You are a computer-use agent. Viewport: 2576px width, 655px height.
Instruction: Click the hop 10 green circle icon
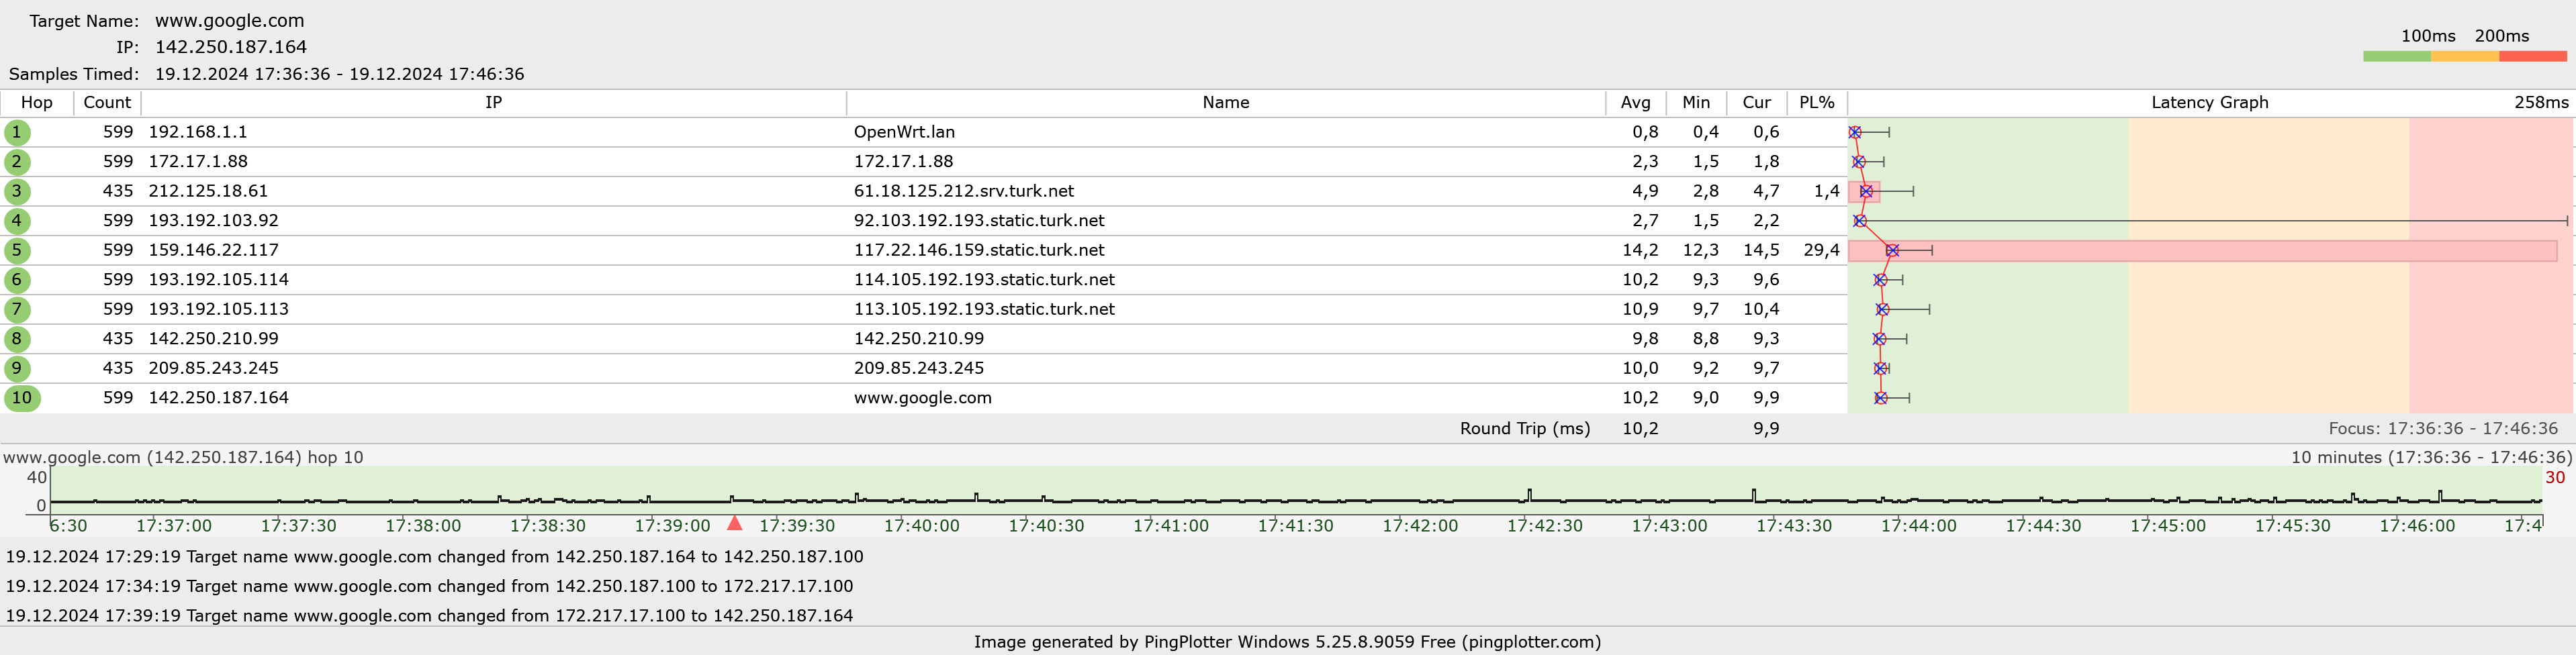(x=22, y=398)
